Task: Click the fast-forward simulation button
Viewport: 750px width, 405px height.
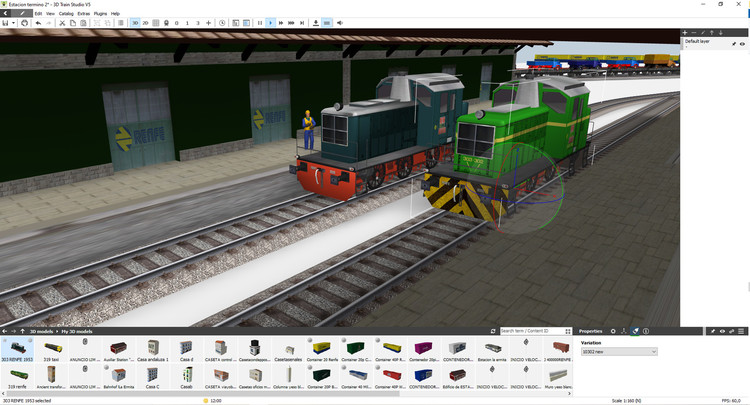Action: 281,22
